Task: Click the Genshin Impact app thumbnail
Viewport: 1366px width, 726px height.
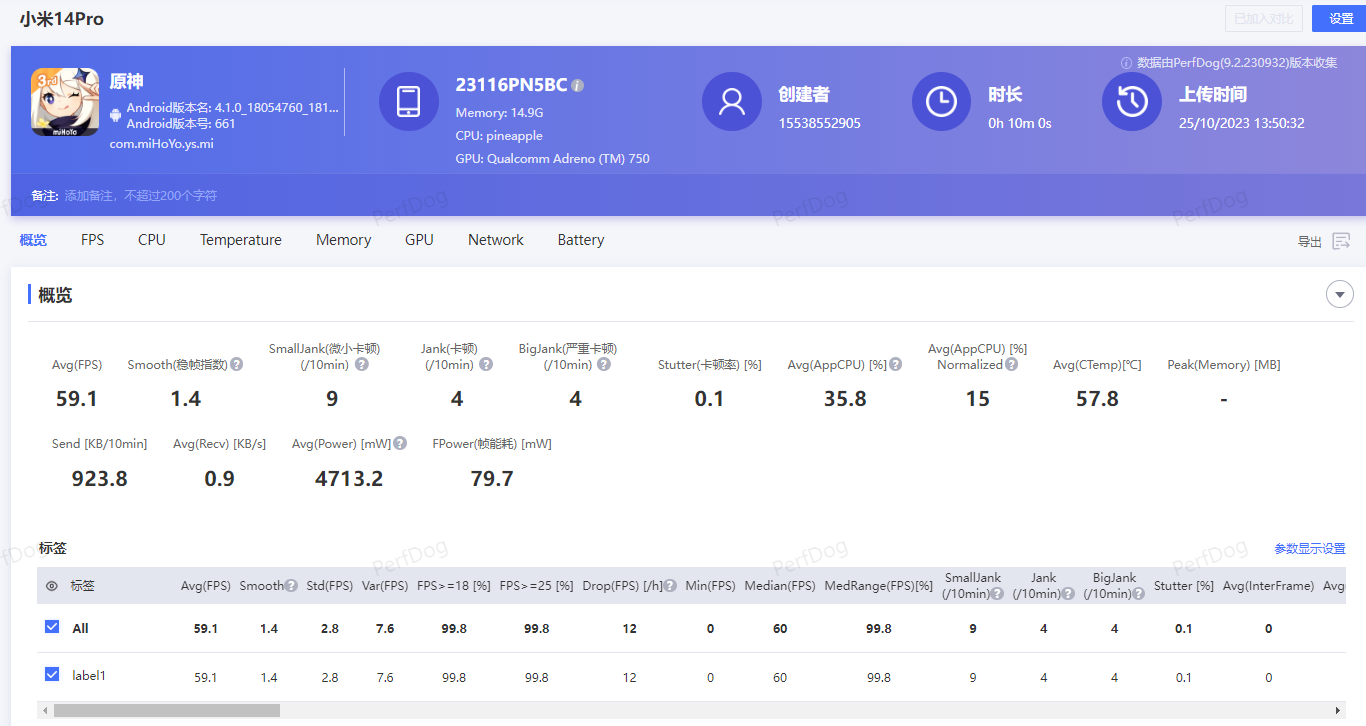Action: tap(65, 102)
